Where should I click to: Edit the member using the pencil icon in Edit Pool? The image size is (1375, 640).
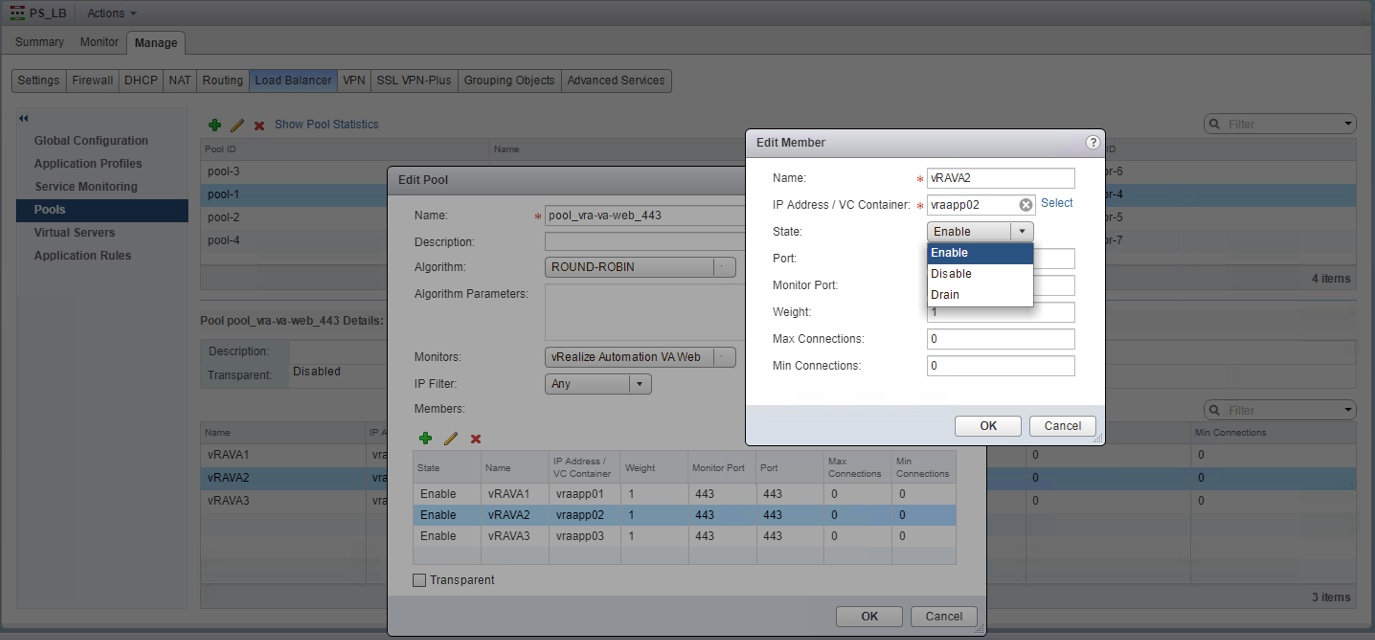click(450, 438)
